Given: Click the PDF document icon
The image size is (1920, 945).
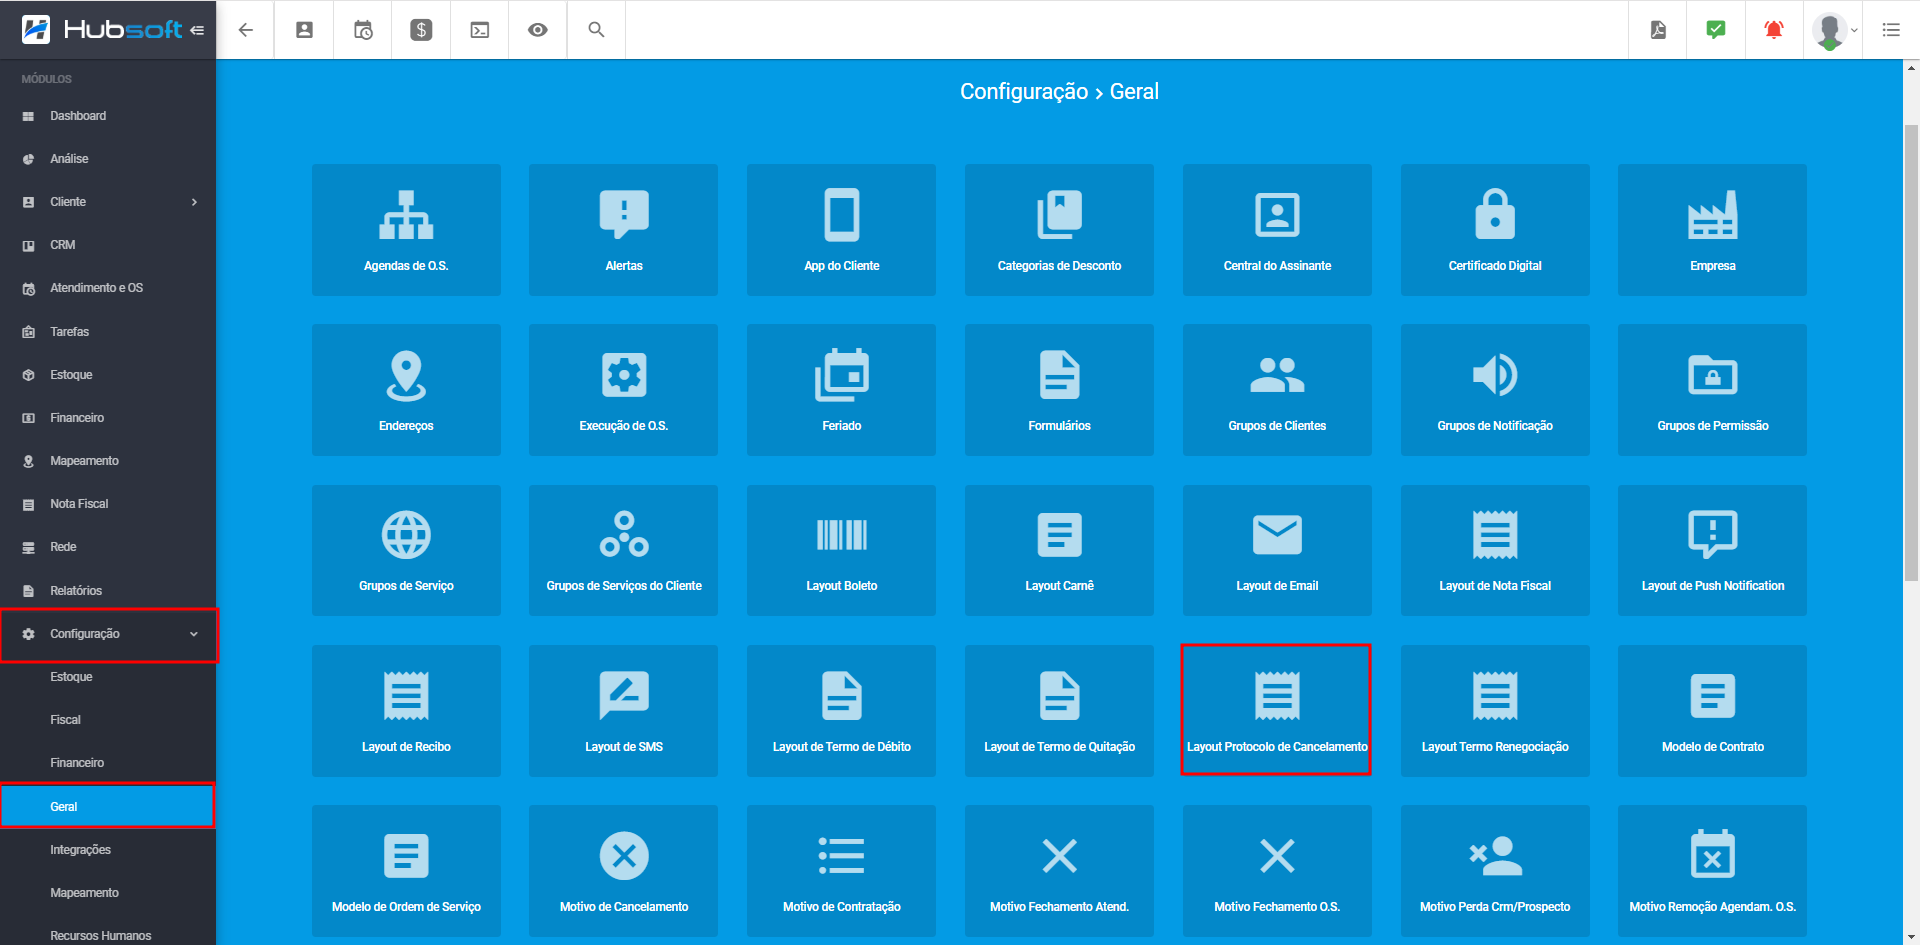Looking at the screenshot, I should (x=1658, y=30).
